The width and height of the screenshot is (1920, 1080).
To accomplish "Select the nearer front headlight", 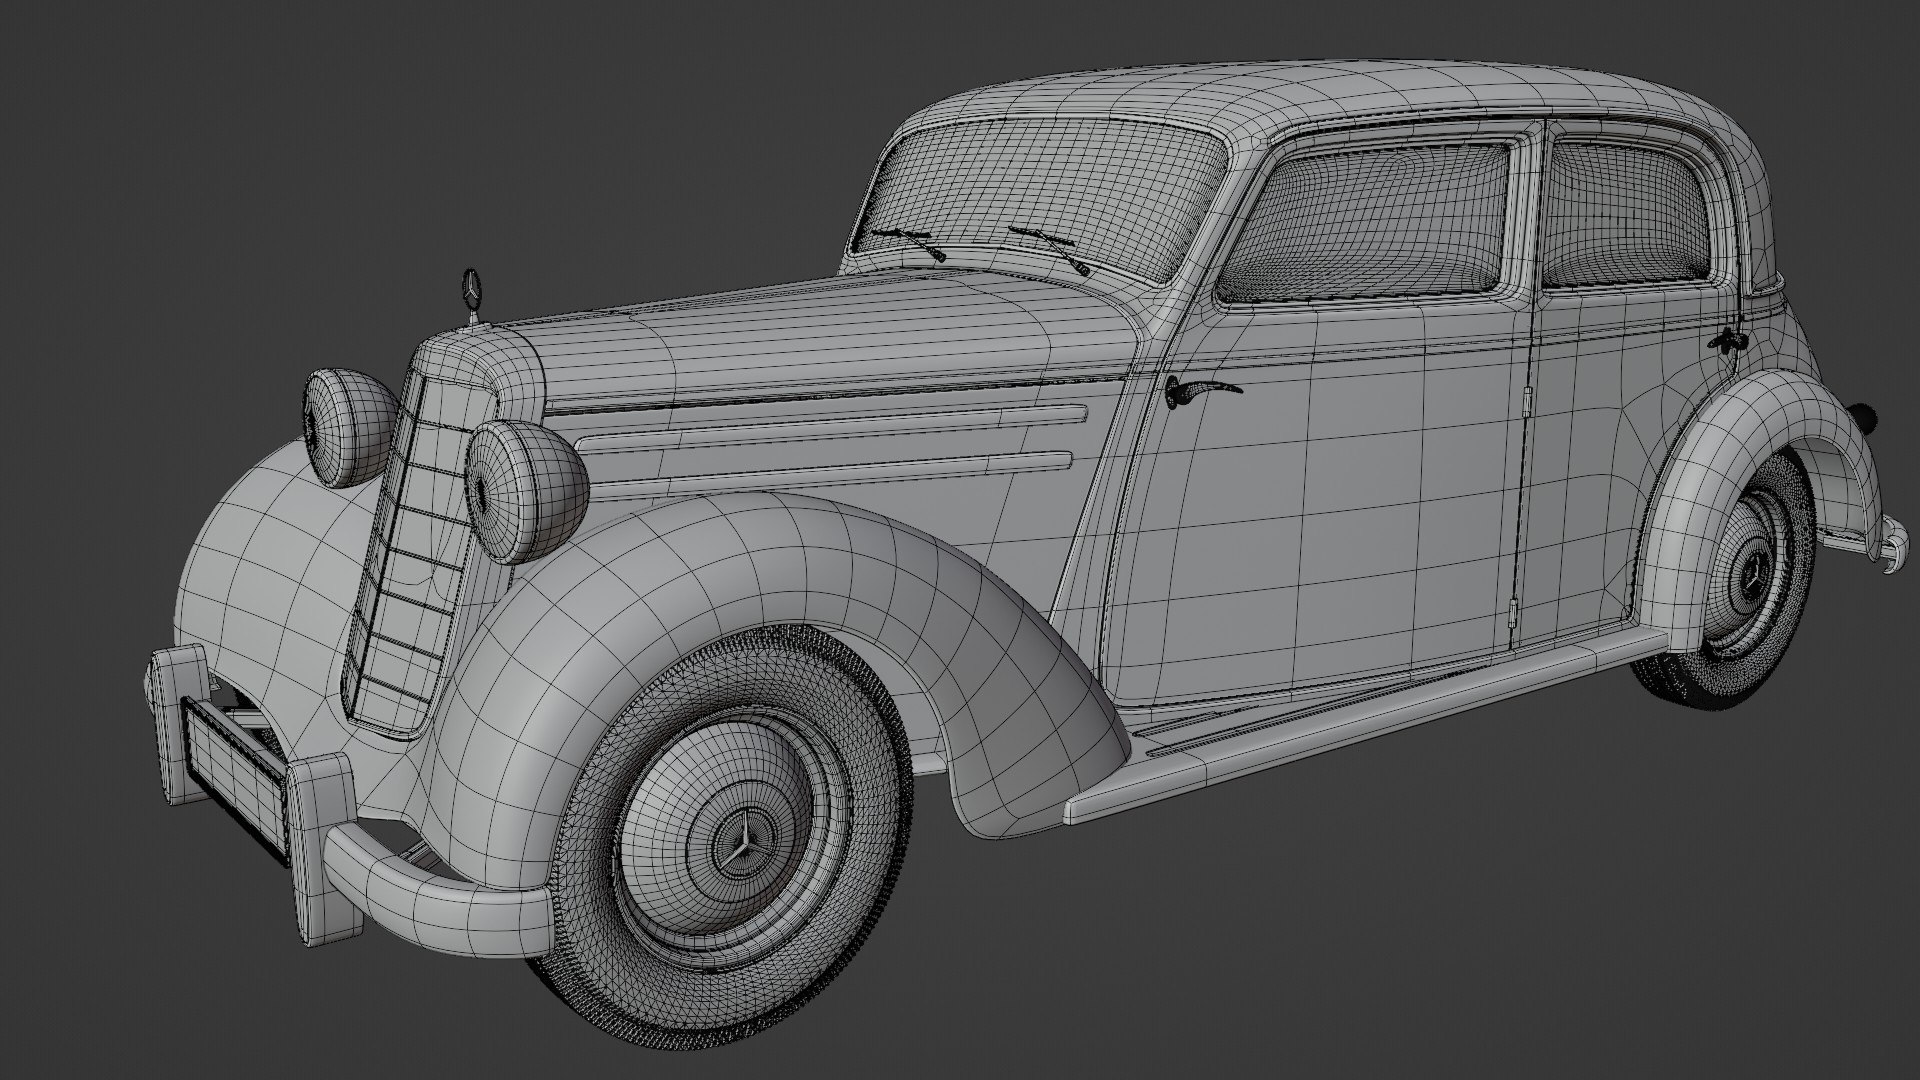I will (526, 491).
